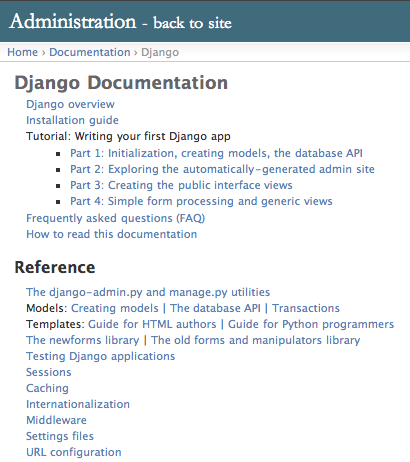Open the Caching link
Image resolution: width=410 pixels, height=462 pixels.
[x=47, y=388]
